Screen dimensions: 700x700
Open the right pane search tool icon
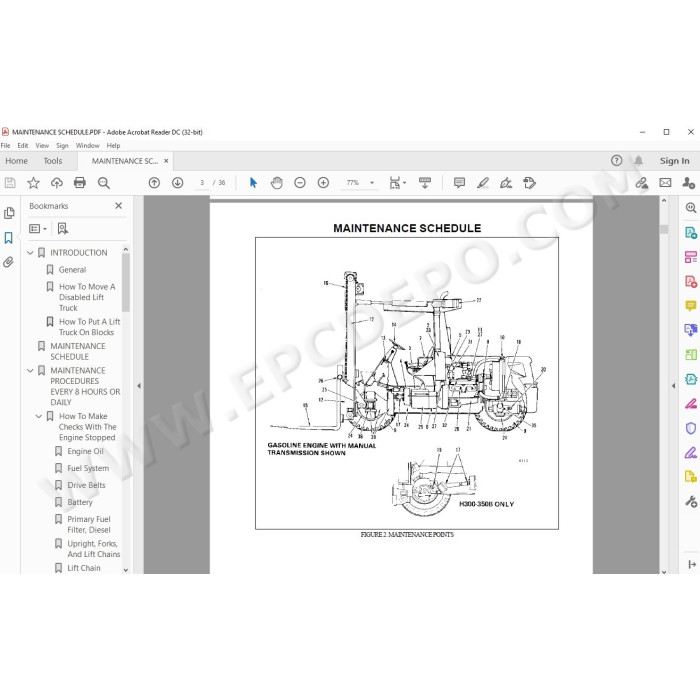[x=691, y=208]
